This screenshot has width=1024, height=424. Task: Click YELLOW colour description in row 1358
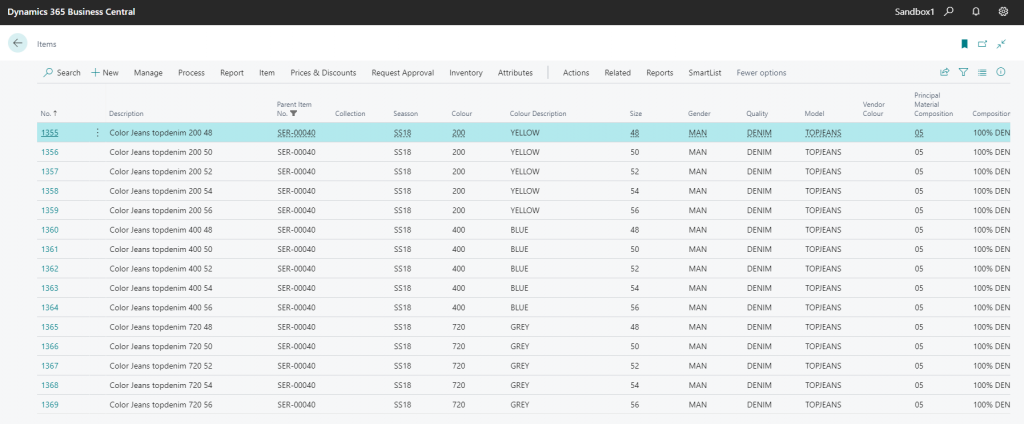525,191
